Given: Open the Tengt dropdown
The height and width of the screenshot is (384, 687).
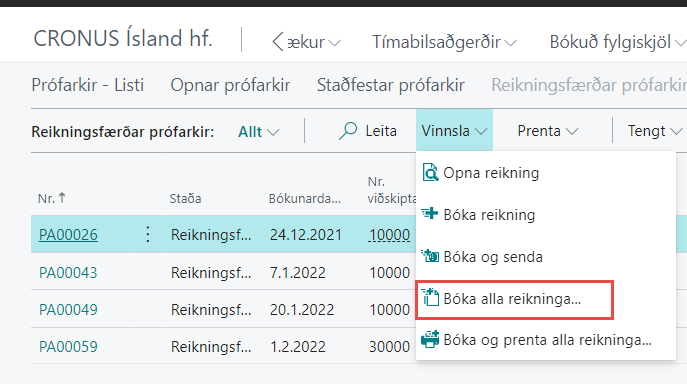Looking at the screenshot, I should (x=655, y=131).
